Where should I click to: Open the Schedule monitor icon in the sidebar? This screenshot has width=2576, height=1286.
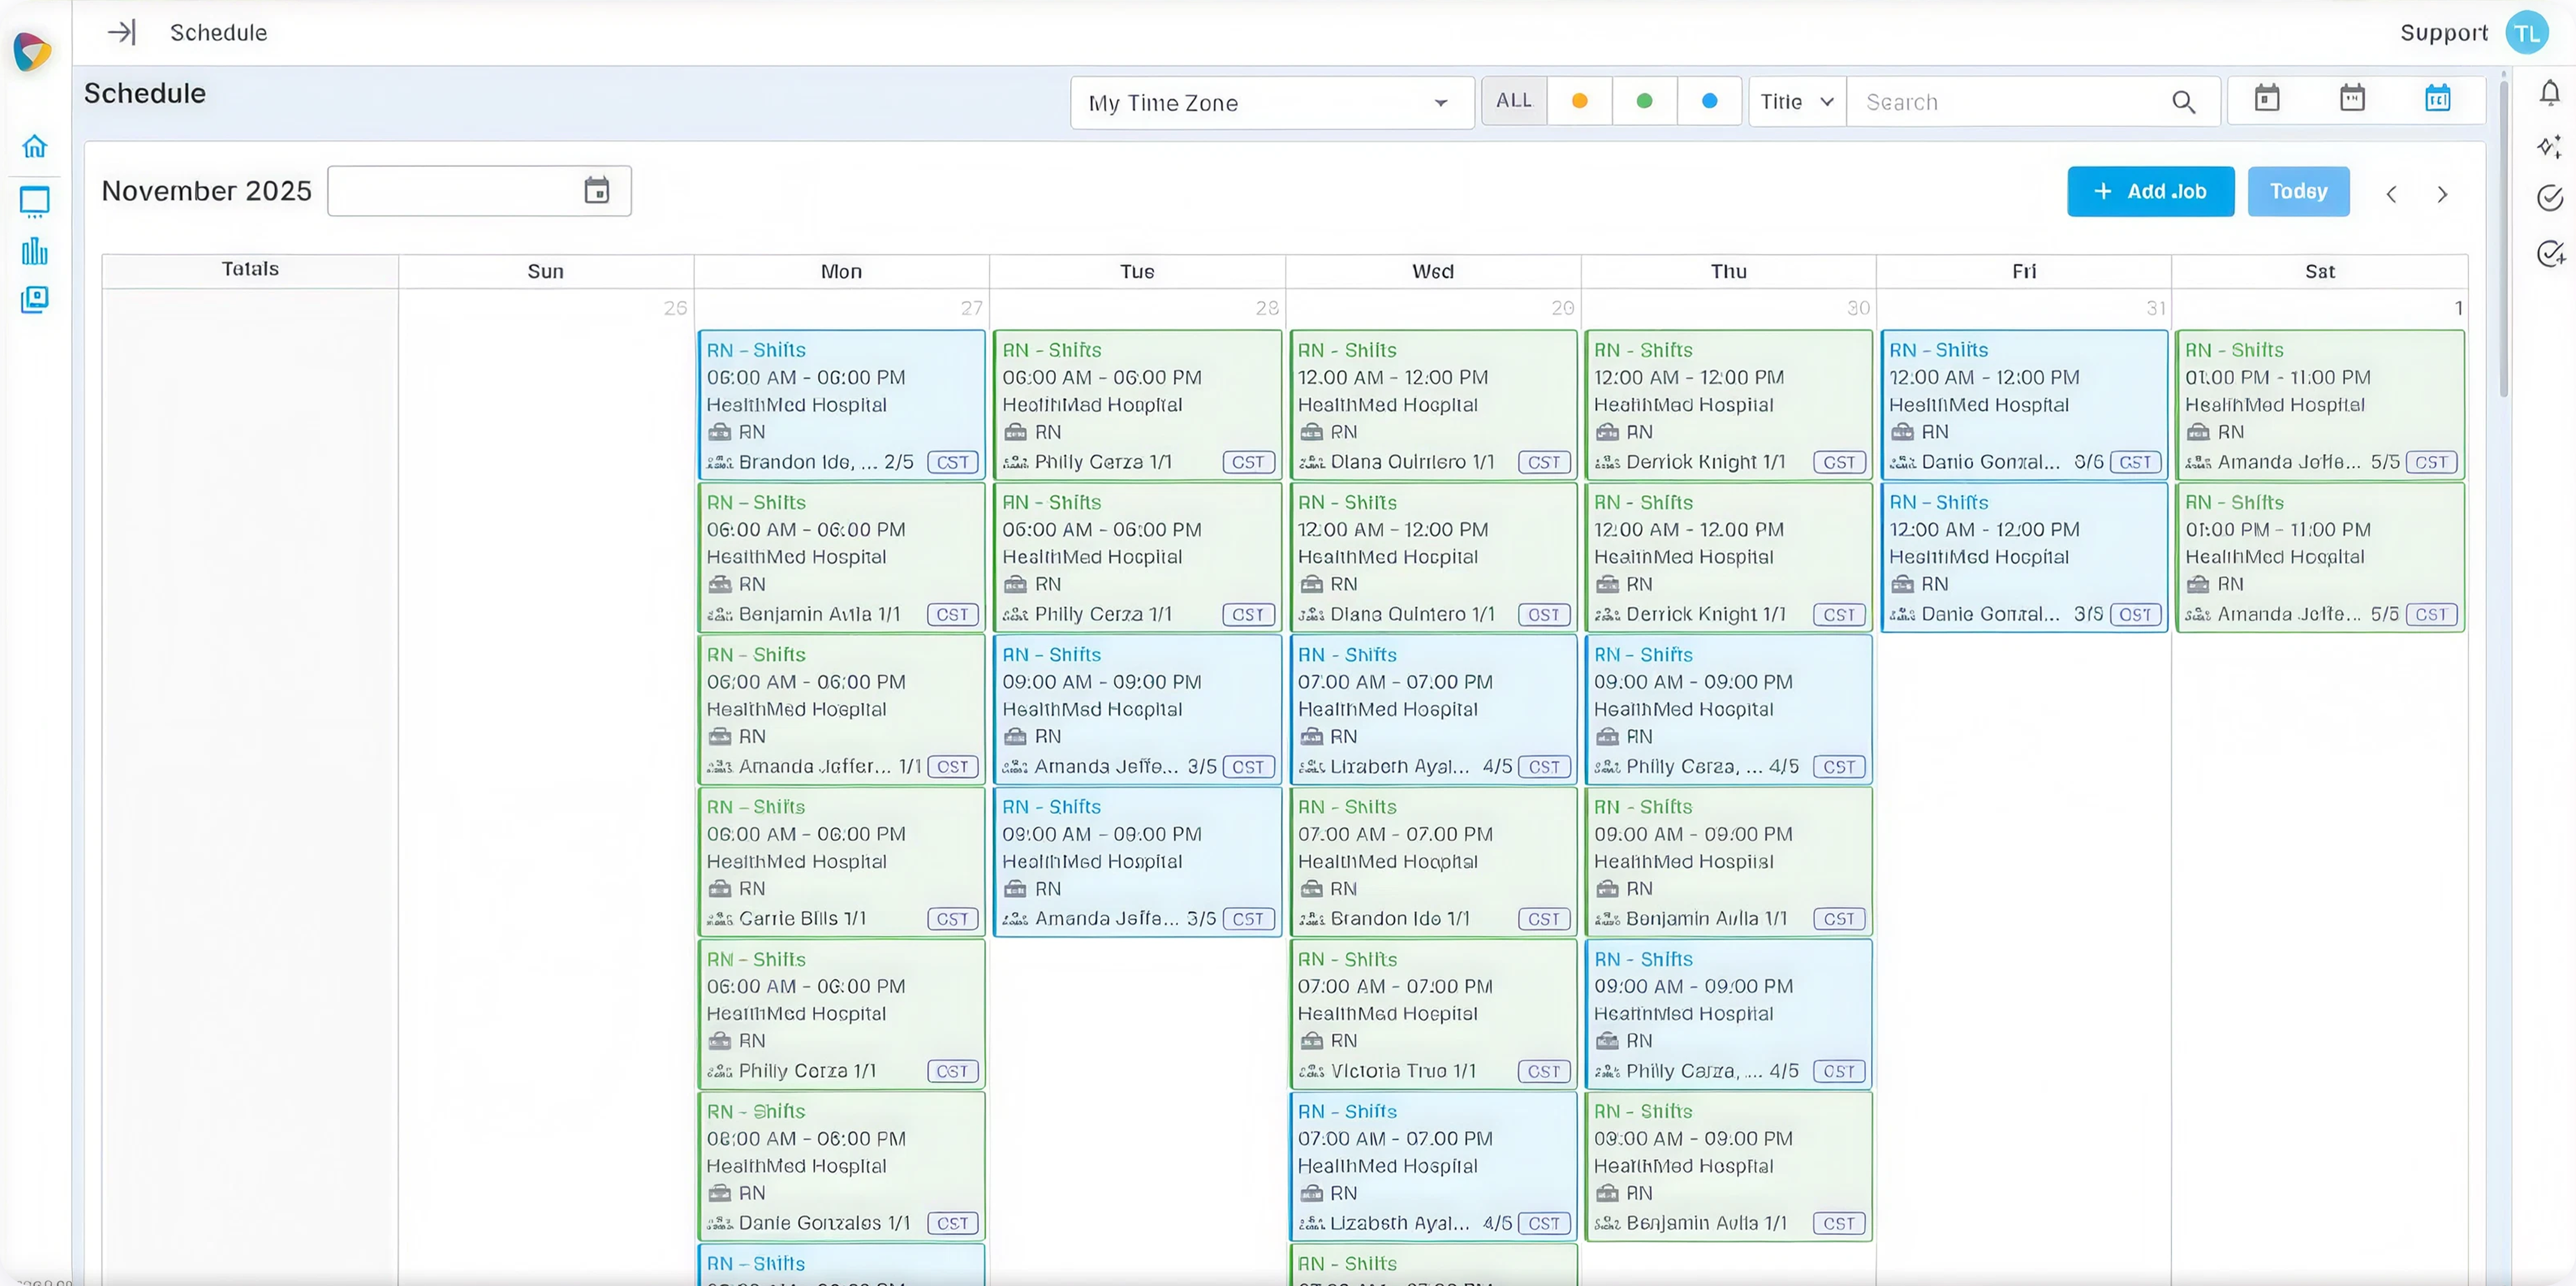point(34,202)
